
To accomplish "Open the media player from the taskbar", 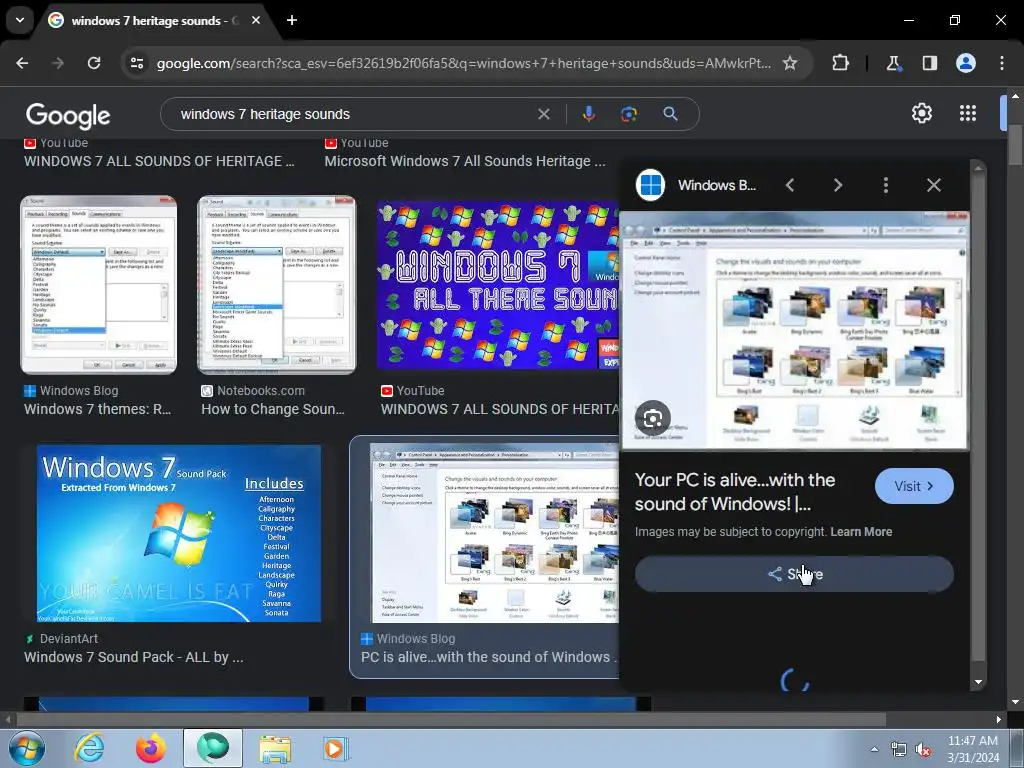I will pos(336,748).
